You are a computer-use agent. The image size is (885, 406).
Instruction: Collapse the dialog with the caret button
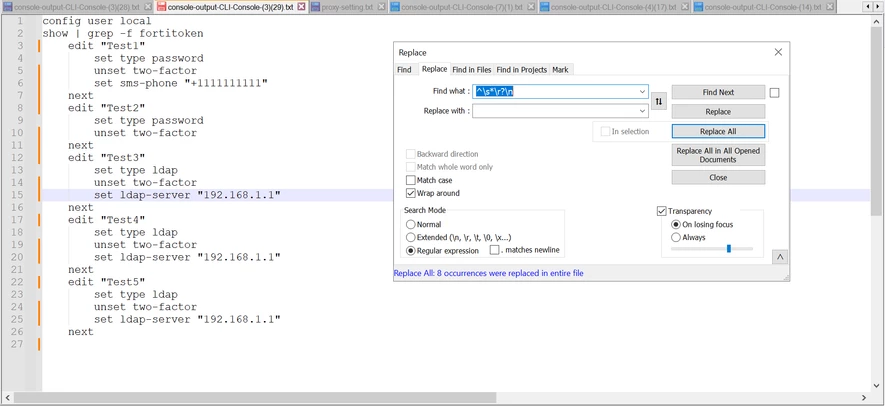(x=780, y=257)
